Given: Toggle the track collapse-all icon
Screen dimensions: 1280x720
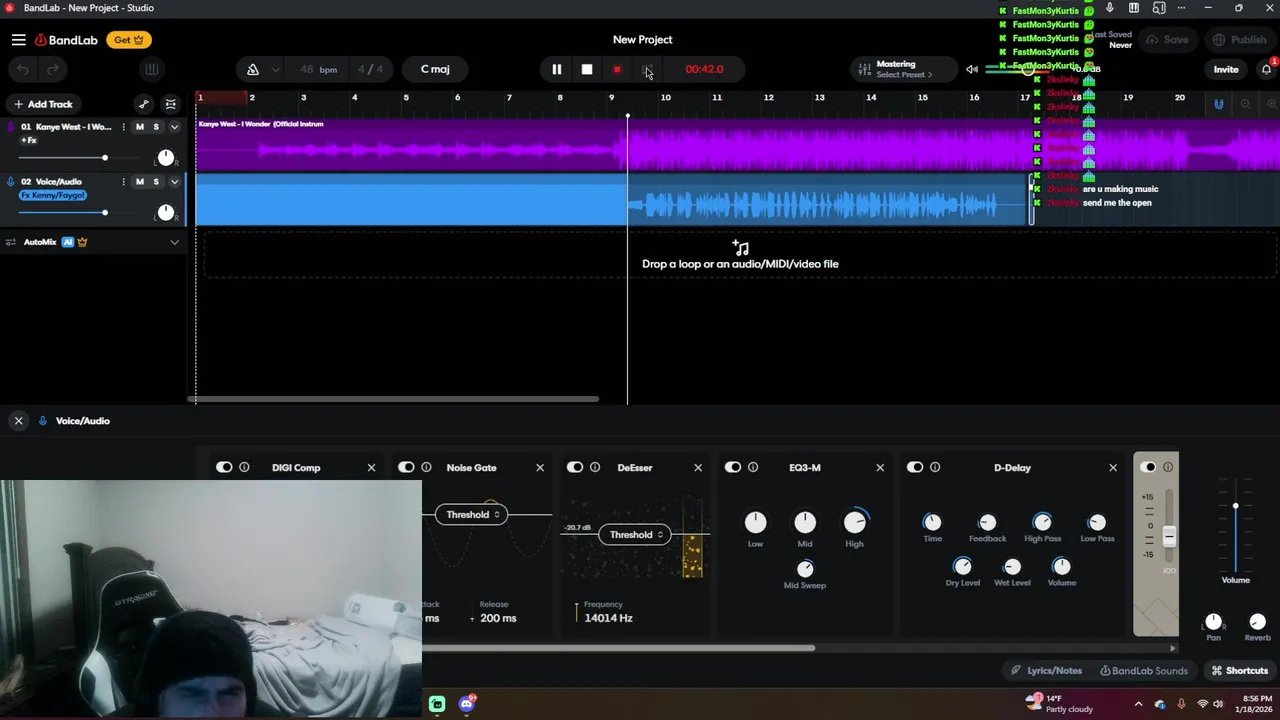Looking at the screenshot, I should click(171, 104).
